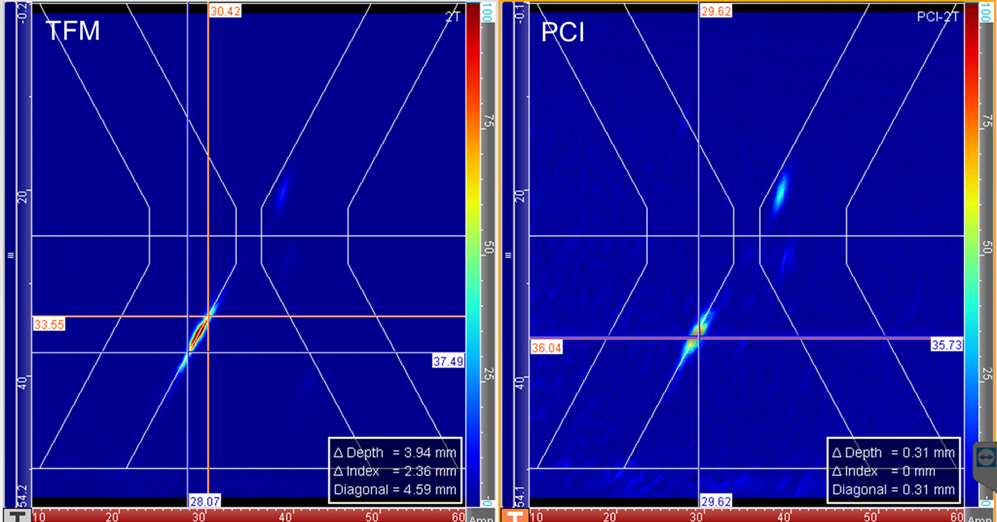Click the 100 value atop TFM color scale
This screenshot has height=522, width=997.
487,12
